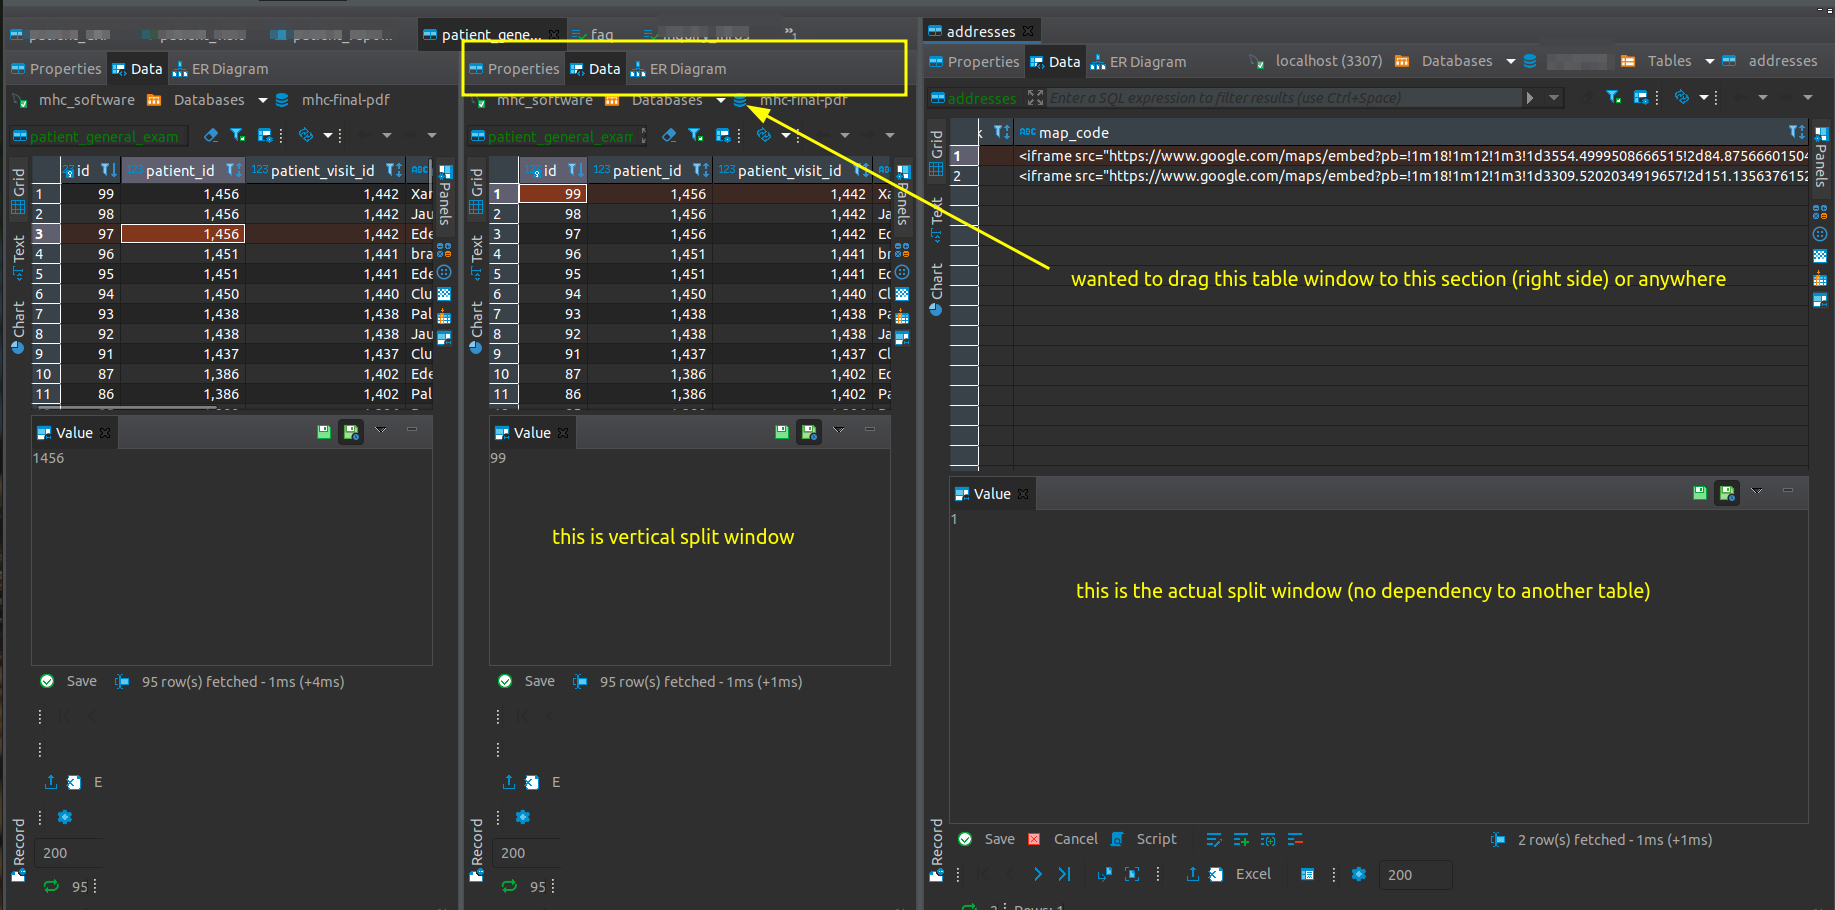Click save value icon in addresses Value panel
Image resolution: width=1835 pixels, height=910 pixels.
tap(1700, 493)
